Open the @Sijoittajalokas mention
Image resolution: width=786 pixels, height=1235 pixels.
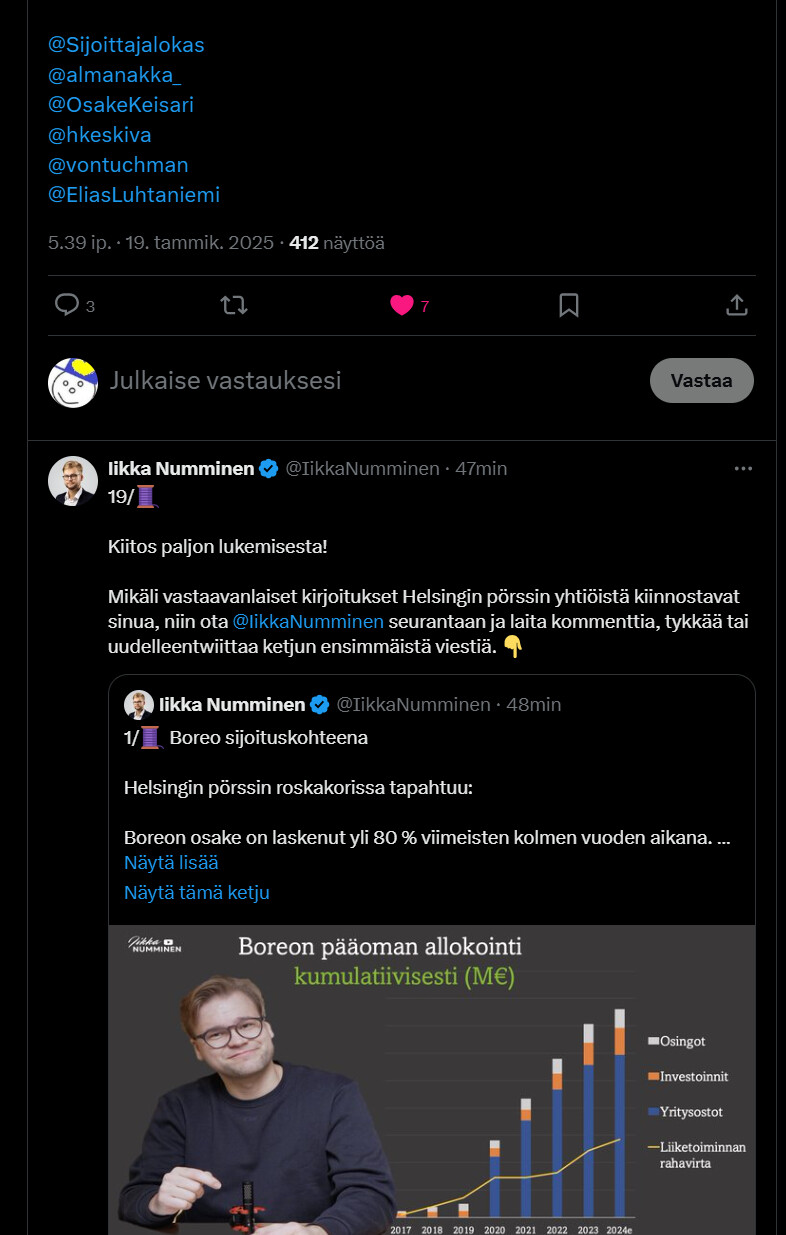[x=126, y=45]
